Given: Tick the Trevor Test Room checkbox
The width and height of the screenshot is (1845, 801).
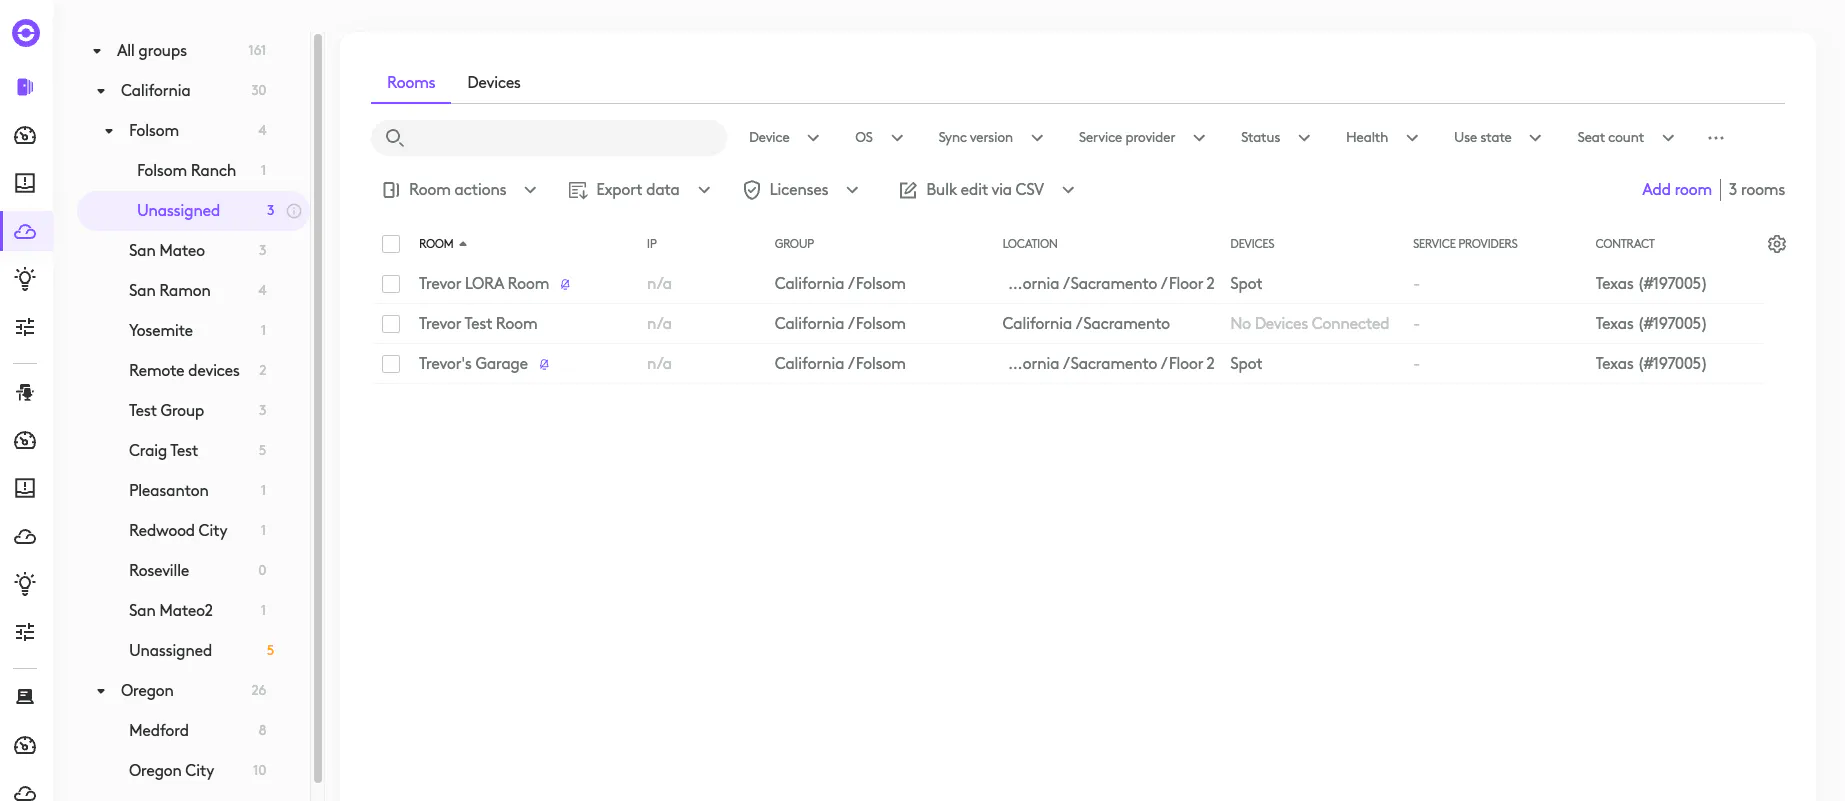Looking at the screenshot, I should click(391, 324).
